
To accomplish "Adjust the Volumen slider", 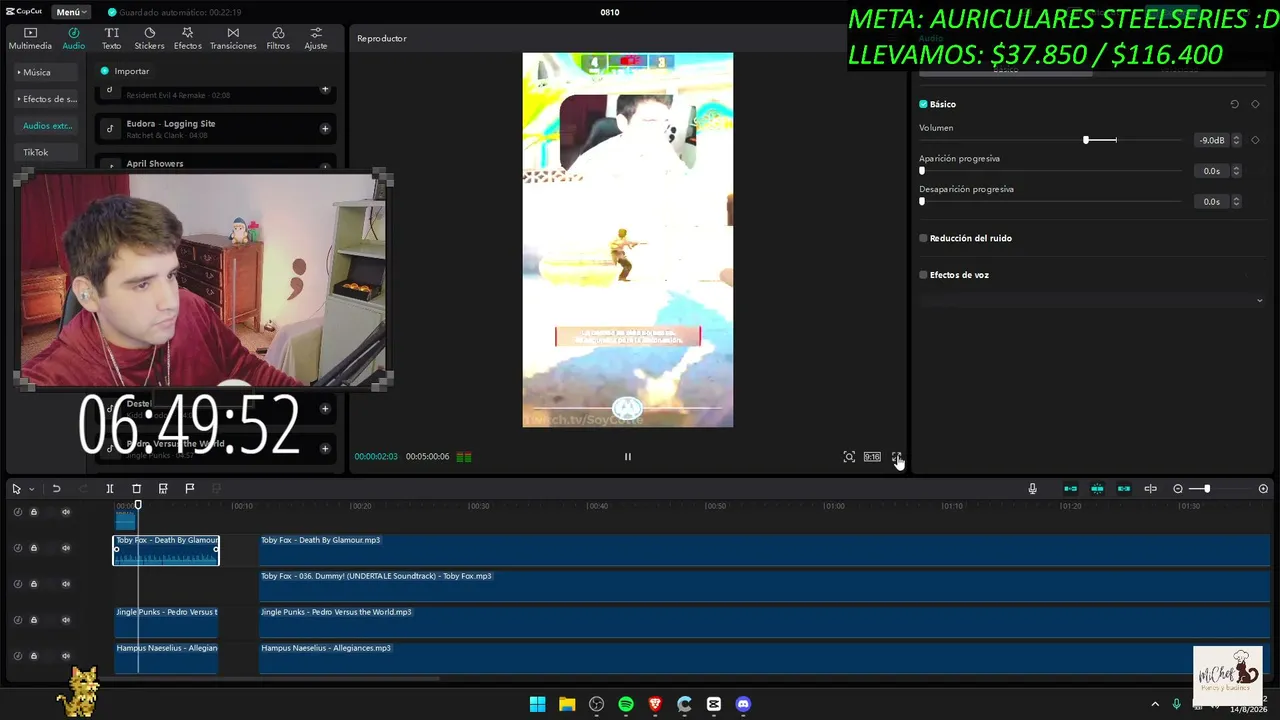I will click(1086, 140).
